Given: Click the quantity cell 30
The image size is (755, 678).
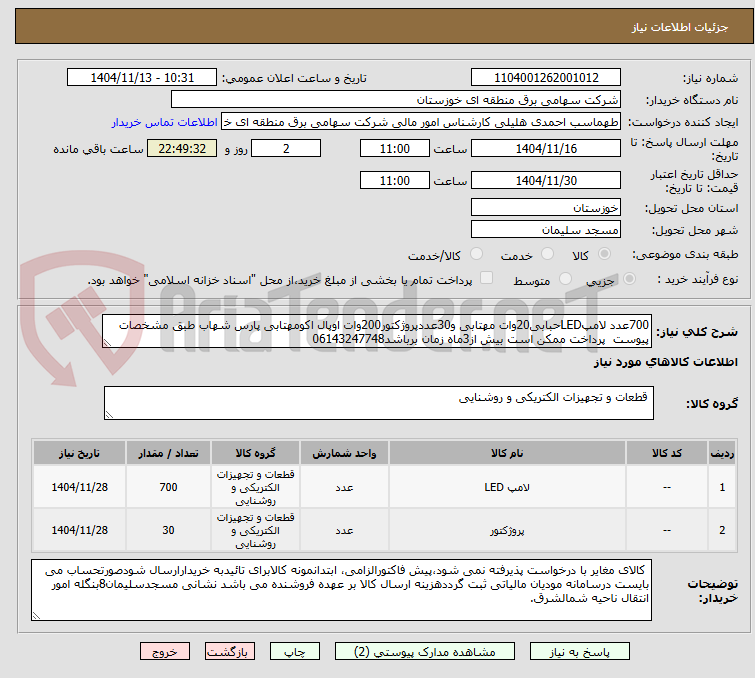Looking at the screenshot, I should tap(168, 530).
